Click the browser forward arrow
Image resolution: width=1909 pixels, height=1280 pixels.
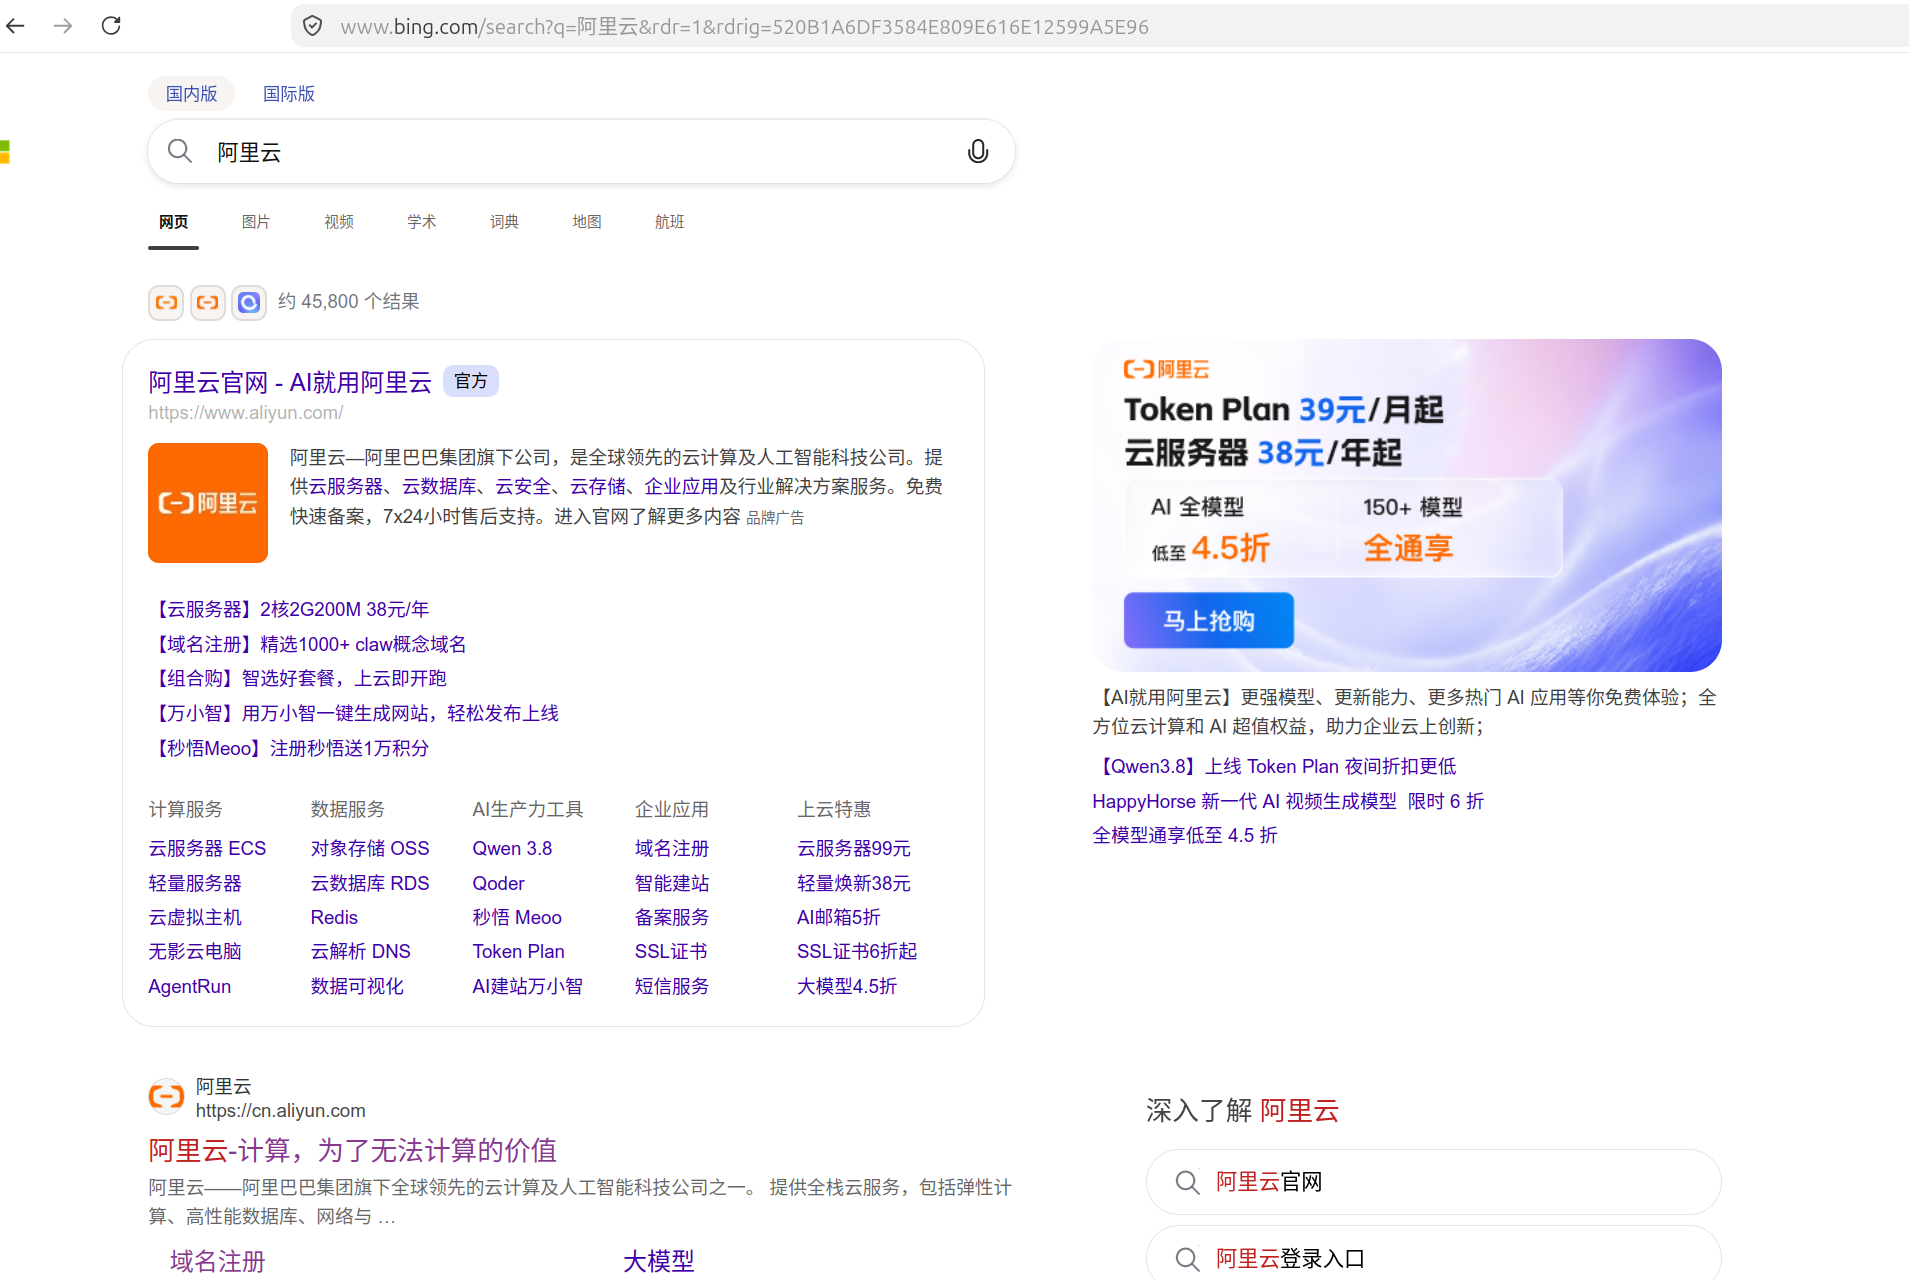63,26
